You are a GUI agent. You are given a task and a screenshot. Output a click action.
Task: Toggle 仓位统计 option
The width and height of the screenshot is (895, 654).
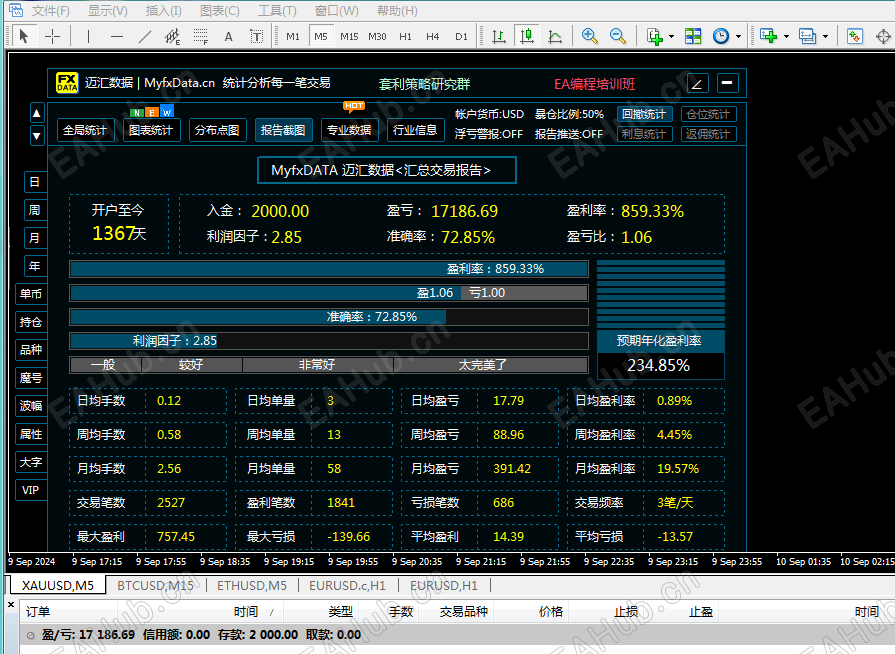[x=708, y=114]
